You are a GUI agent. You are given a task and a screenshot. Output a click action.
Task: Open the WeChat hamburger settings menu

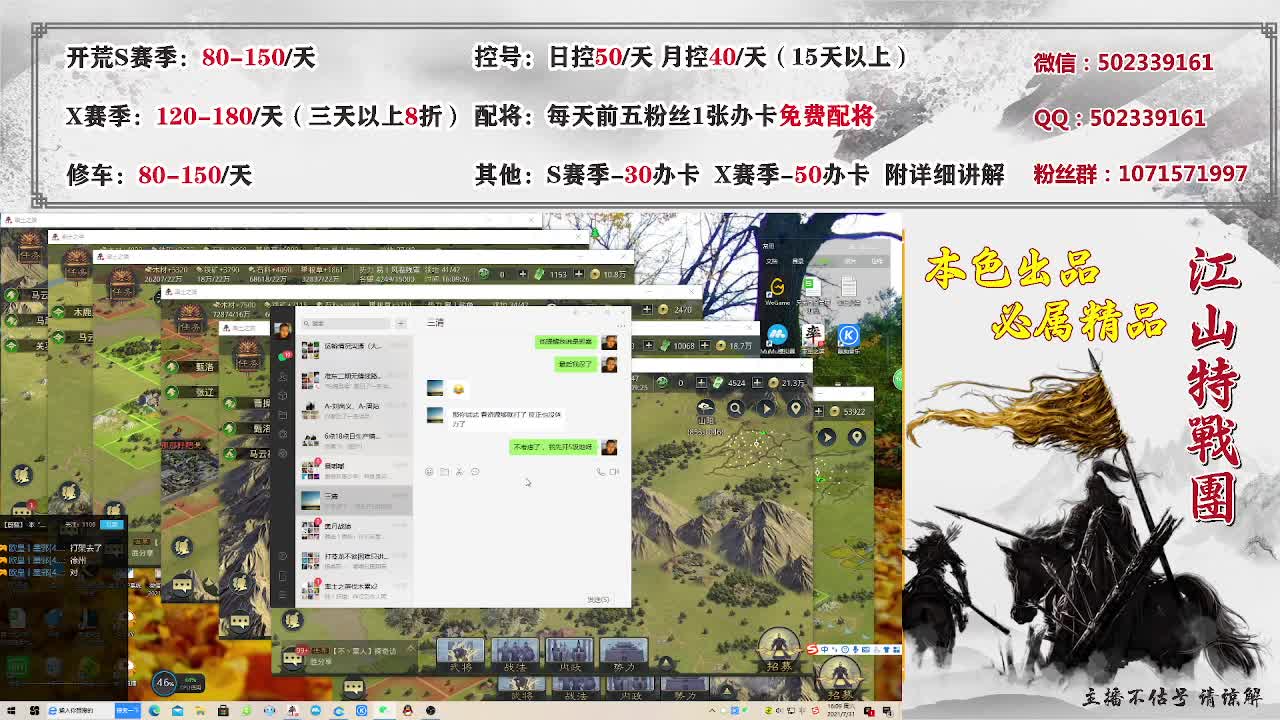283,595
